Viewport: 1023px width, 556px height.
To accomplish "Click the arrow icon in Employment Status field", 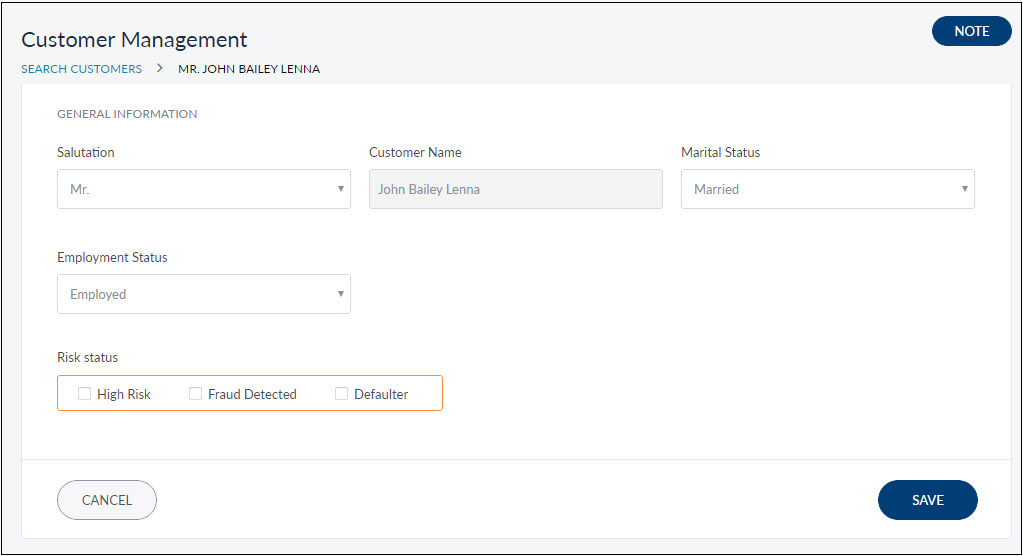I will click(340, 294).
